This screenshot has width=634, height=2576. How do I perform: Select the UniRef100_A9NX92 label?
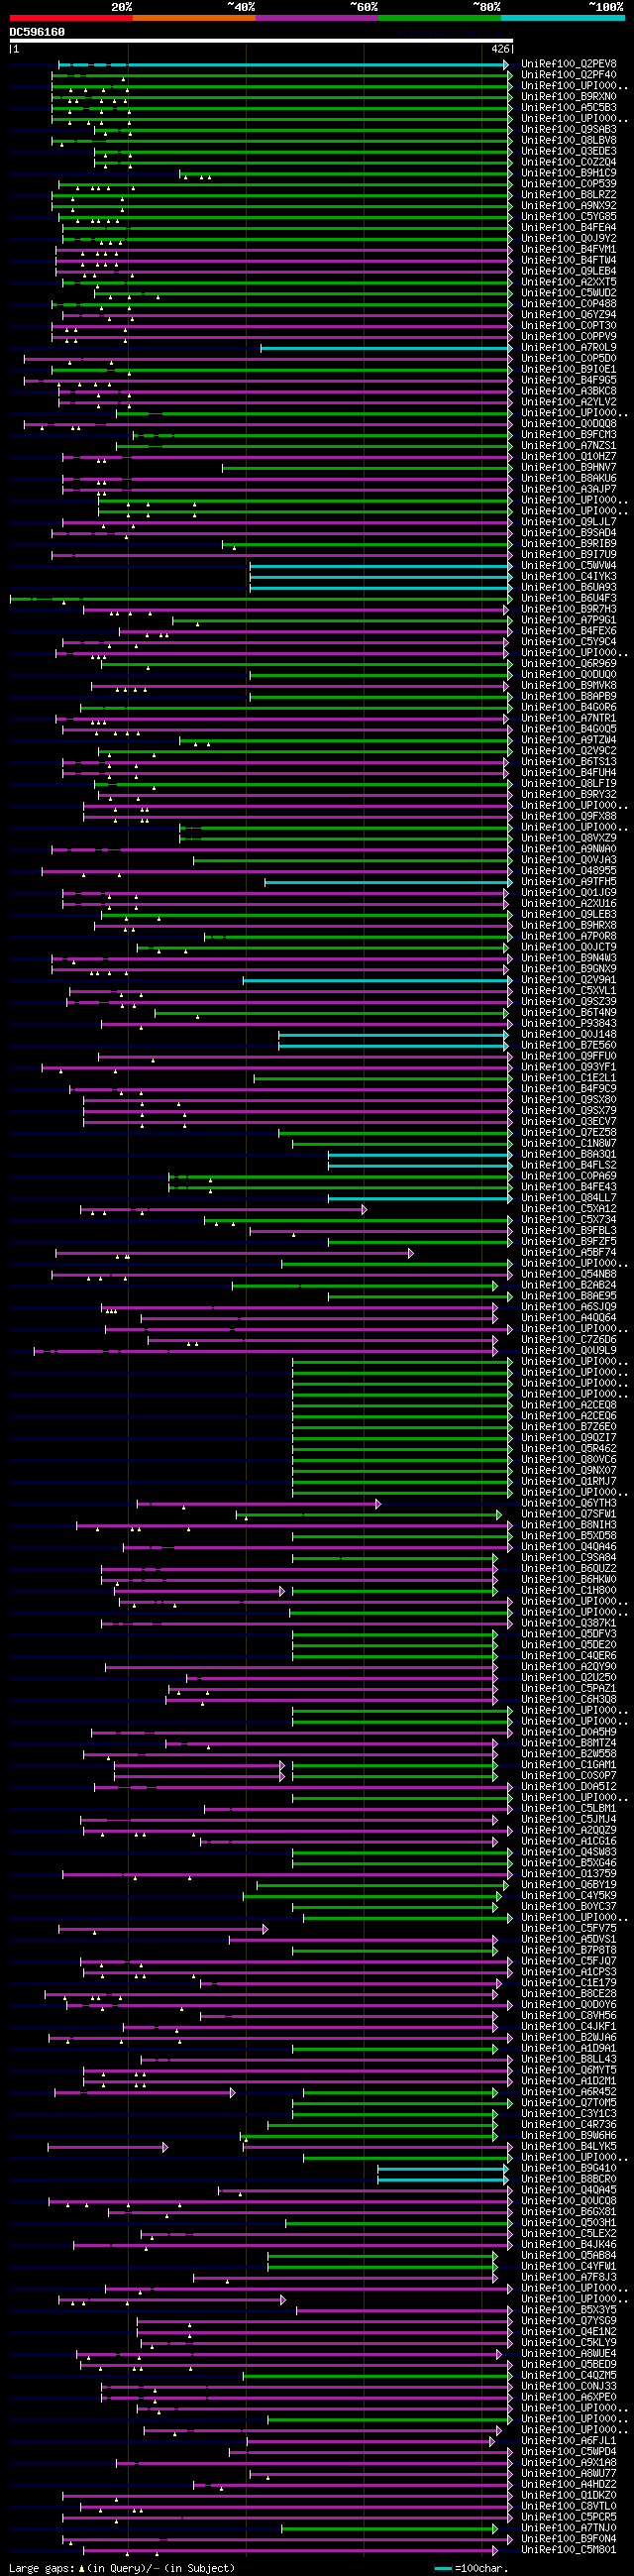568,206
